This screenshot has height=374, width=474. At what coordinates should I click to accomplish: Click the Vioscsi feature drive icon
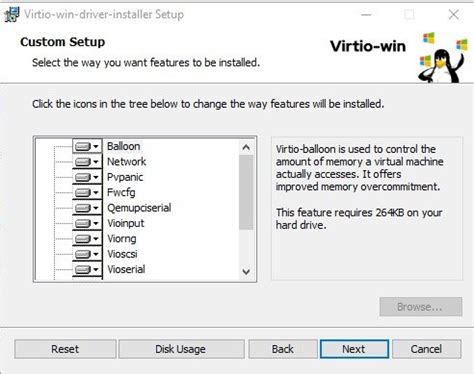click(83, 254)
